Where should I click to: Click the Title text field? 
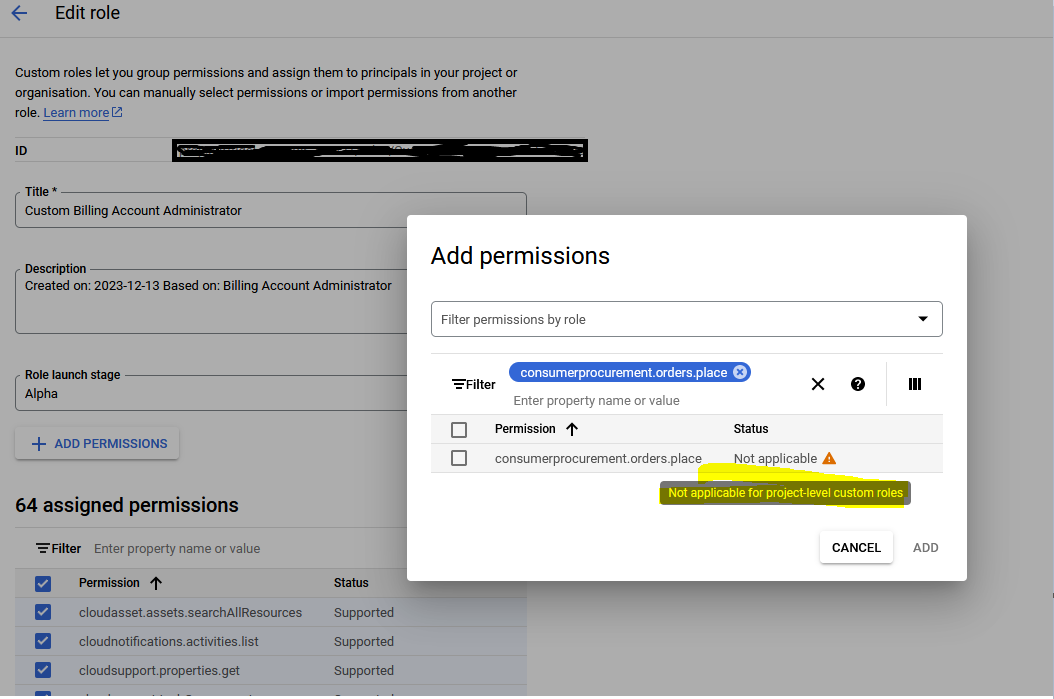270,211
